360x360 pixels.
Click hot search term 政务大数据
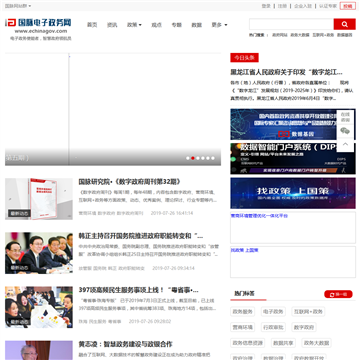[300, 35]
